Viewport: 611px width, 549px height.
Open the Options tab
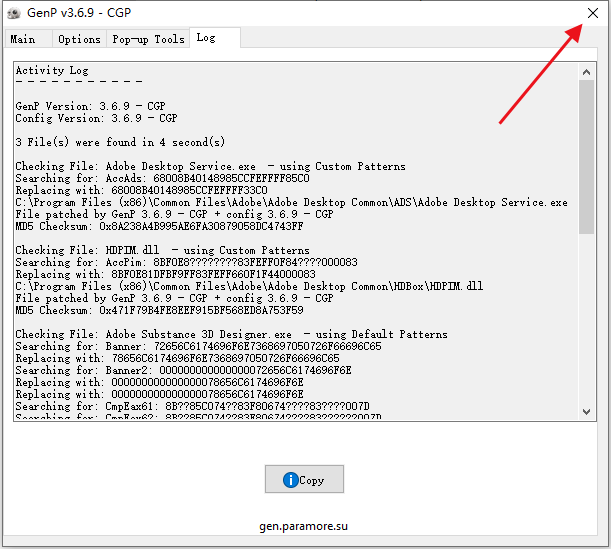(x=79, y=39)
